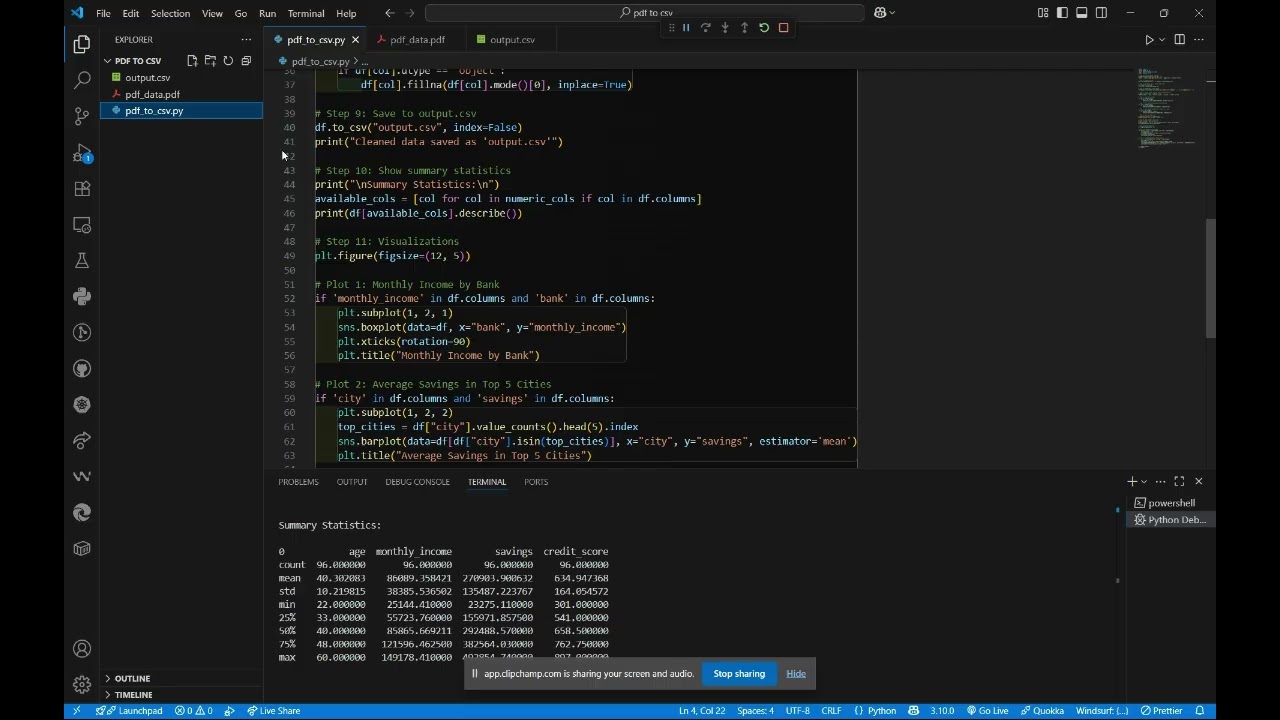
Task: Toggle the secondary side bar layout button
Action: [1101, 13]
